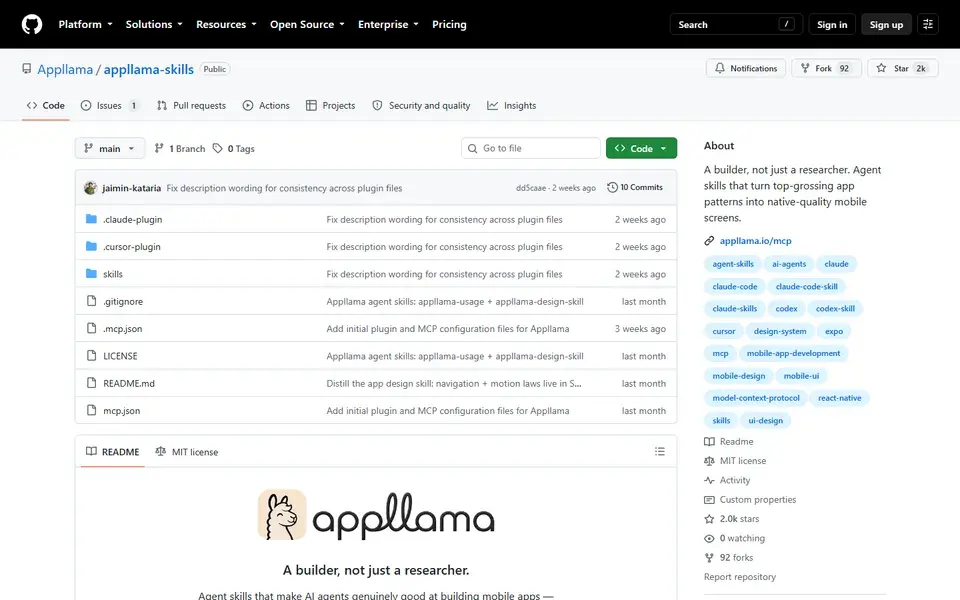Click the eye icon beside 0 watching

pos(709,538)
